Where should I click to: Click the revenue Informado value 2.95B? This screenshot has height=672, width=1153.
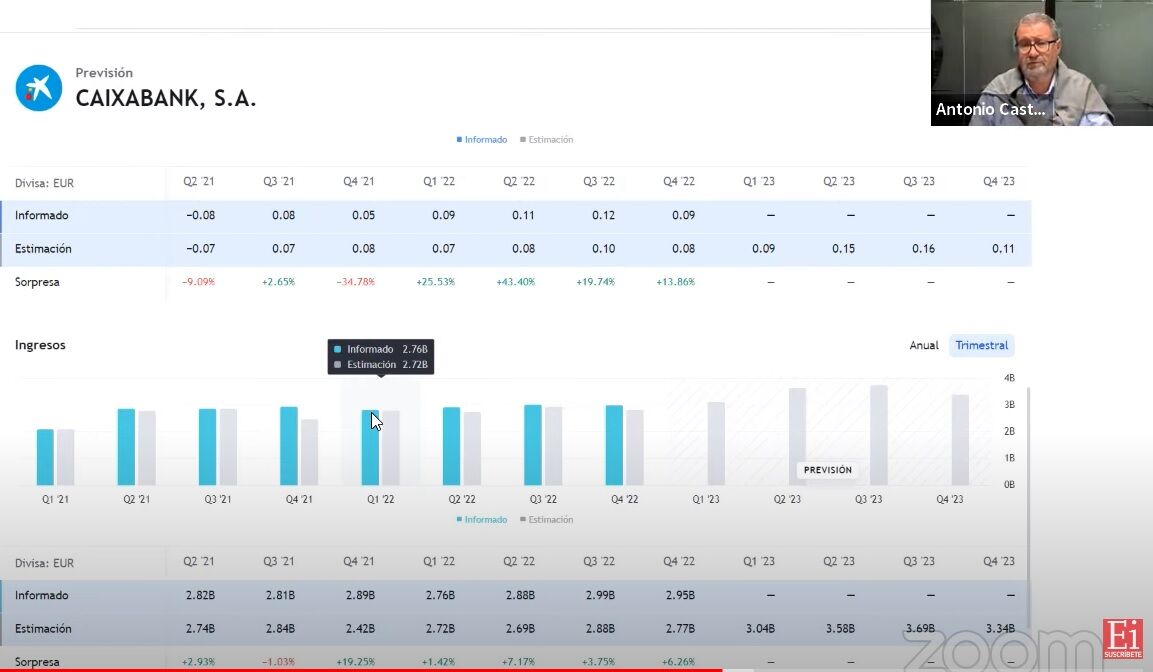coord(680,596)
